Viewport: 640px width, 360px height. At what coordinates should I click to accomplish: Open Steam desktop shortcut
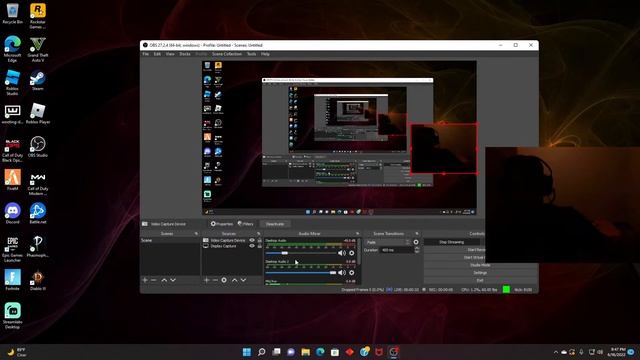coord(38,80)
